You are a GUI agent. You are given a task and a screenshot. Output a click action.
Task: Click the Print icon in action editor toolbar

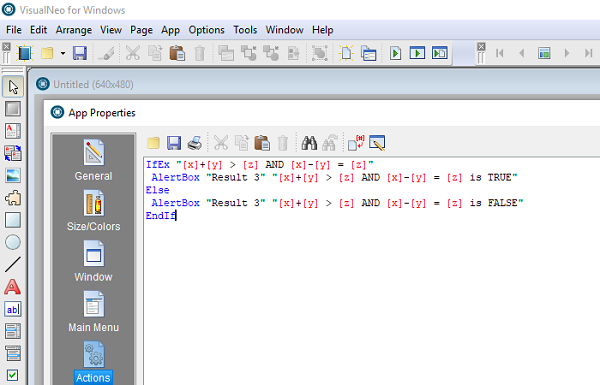coord(194,143)
